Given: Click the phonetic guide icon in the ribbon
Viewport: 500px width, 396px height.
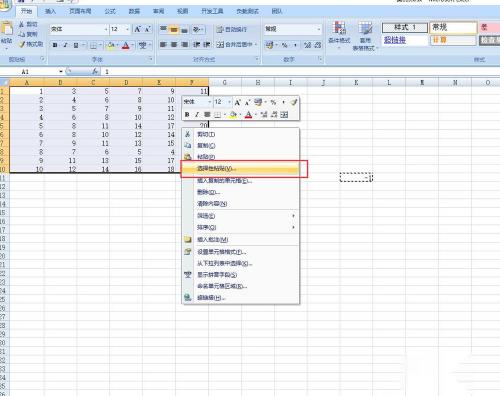Looking at the screenshot, I should pyautogui.click(x=143, y=45).
